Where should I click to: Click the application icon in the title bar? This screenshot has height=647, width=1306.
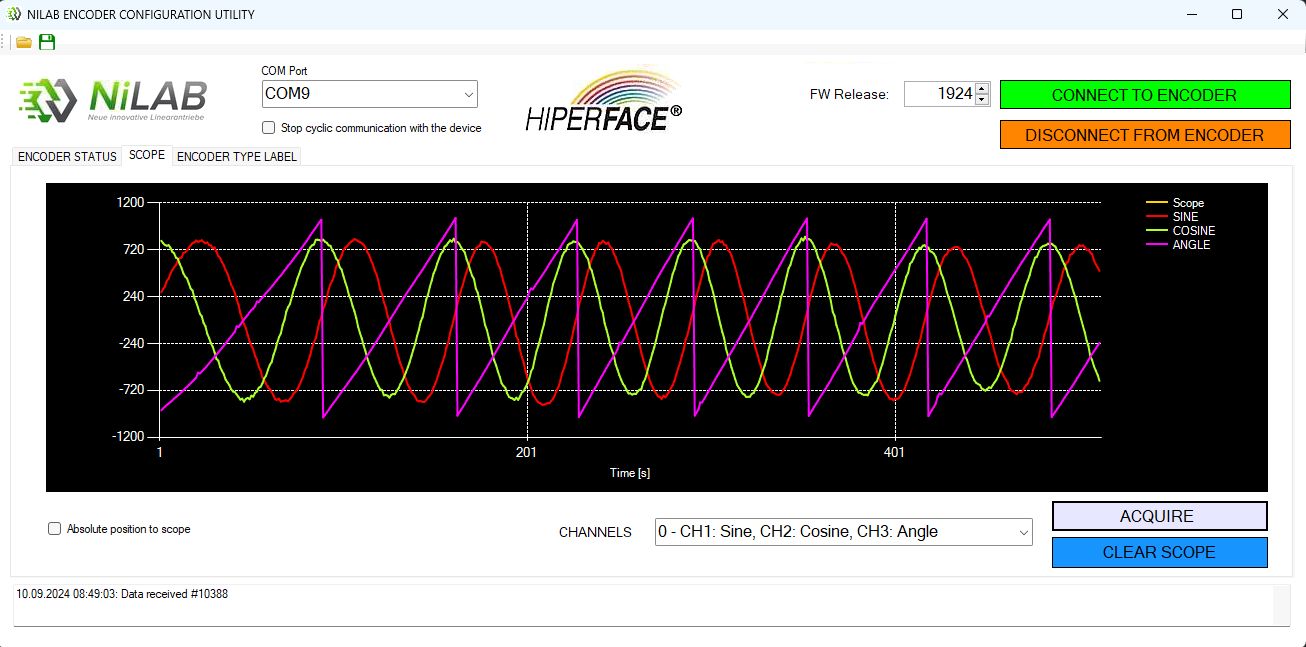[12, 14]
